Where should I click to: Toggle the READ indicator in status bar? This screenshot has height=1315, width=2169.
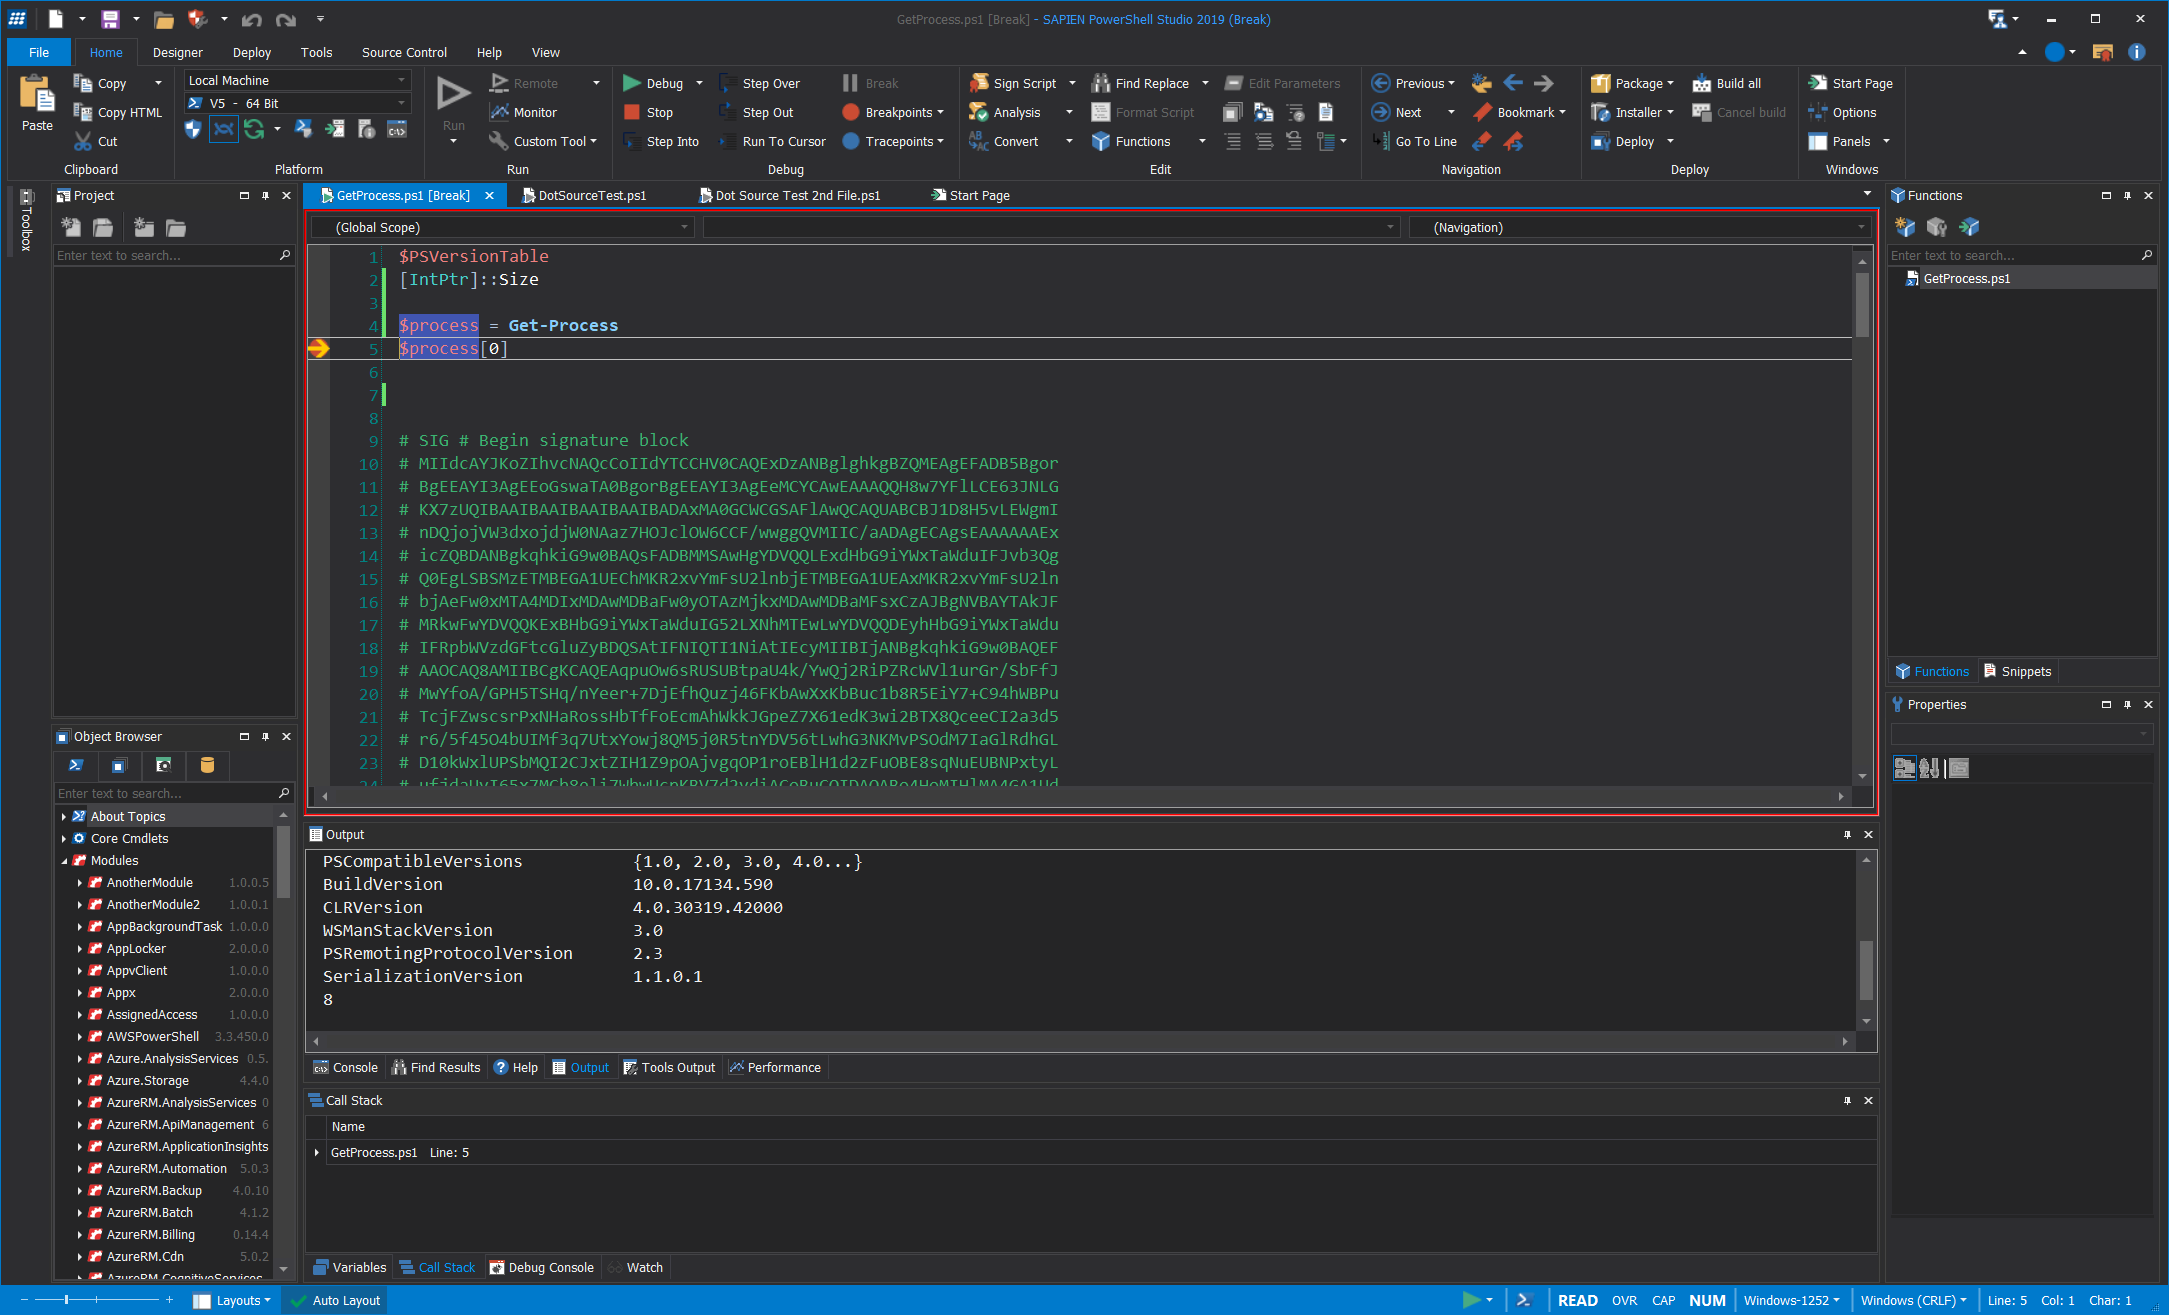point(1577,1300)
